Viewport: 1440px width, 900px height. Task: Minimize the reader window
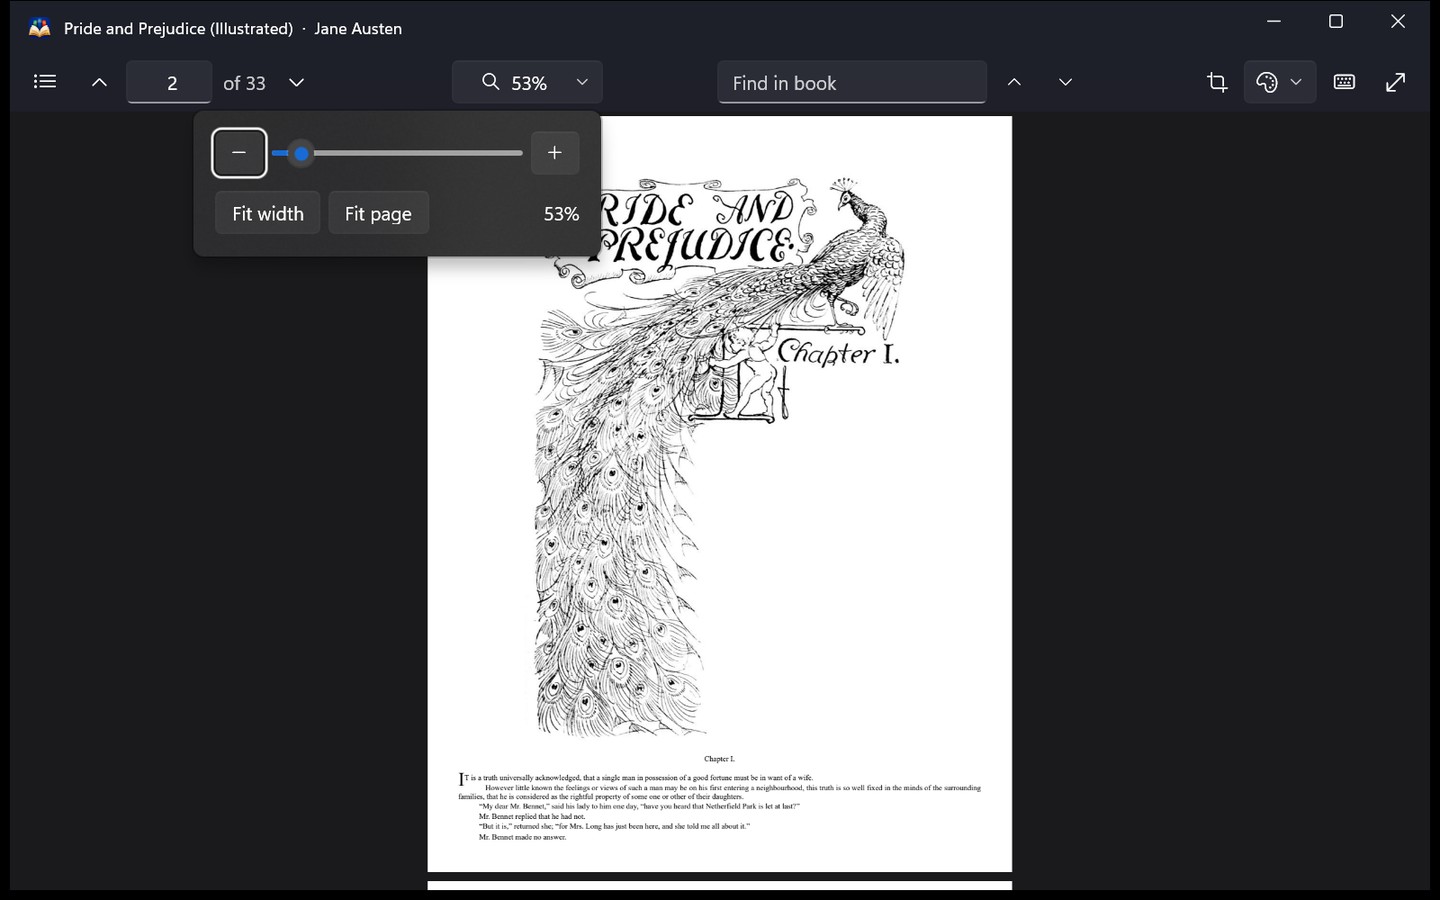1273,21
